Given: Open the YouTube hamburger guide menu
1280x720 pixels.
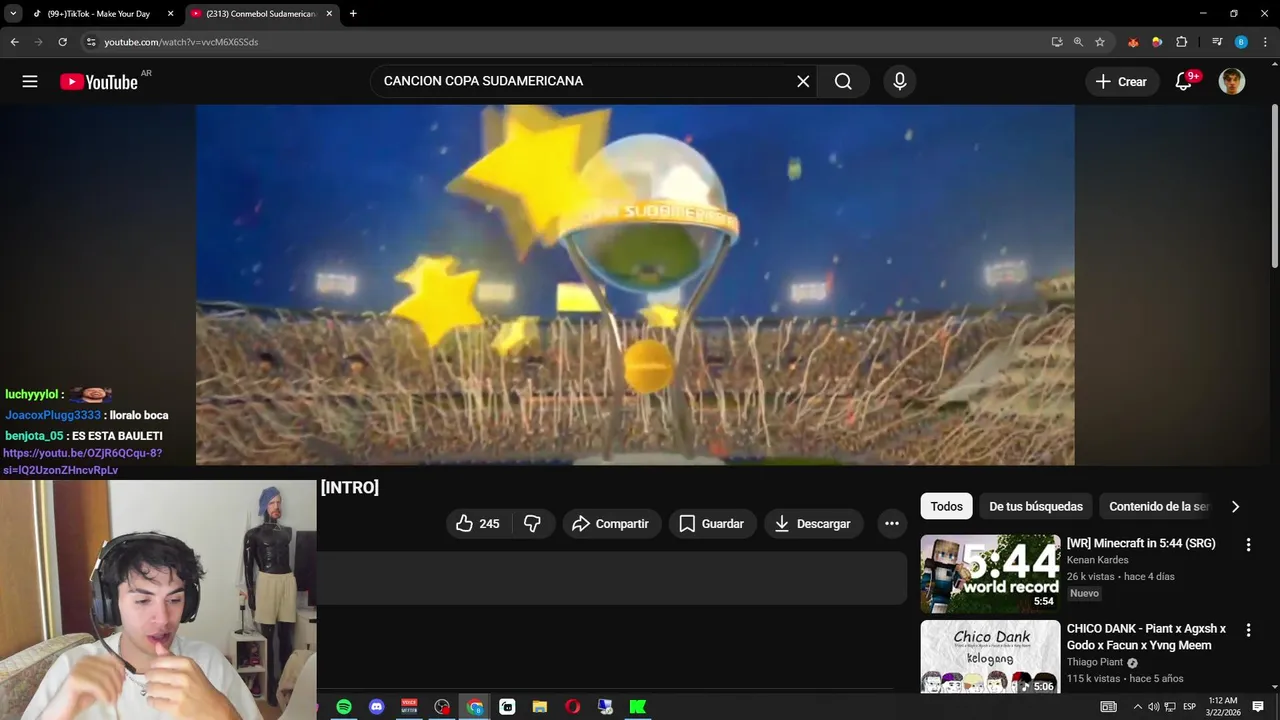Looking at the screenshot, I should pyautogui.click(x=30, y=82).
